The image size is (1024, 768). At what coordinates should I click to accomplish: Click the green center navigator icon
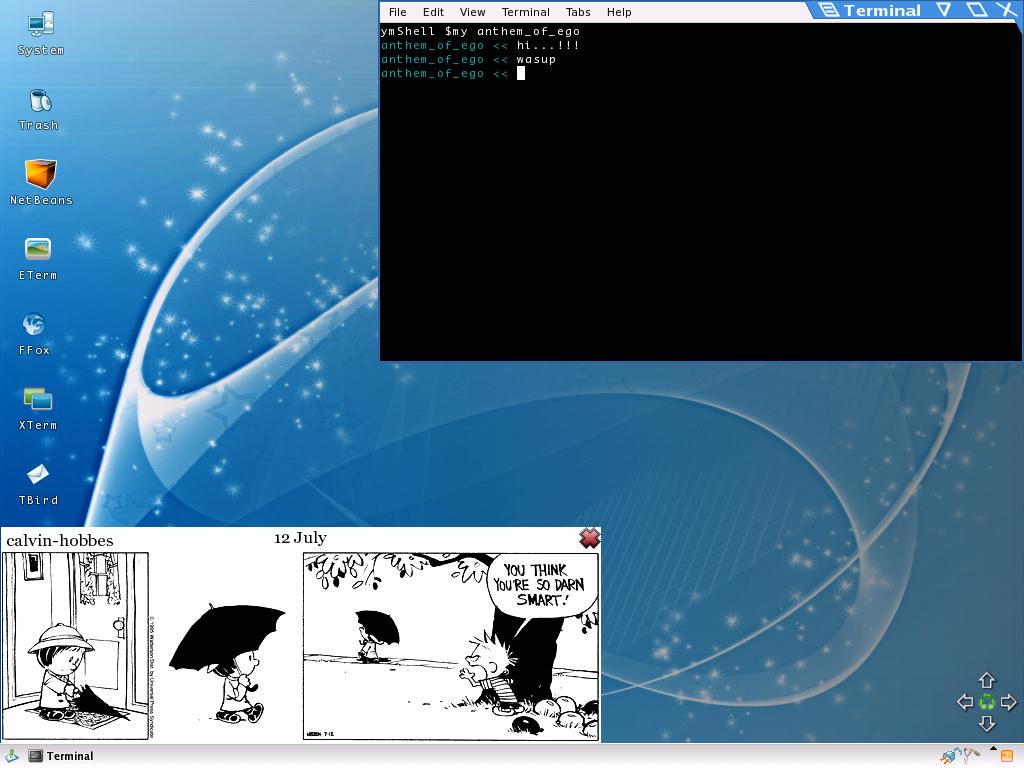pyautogui.click(x=987, y=702)
